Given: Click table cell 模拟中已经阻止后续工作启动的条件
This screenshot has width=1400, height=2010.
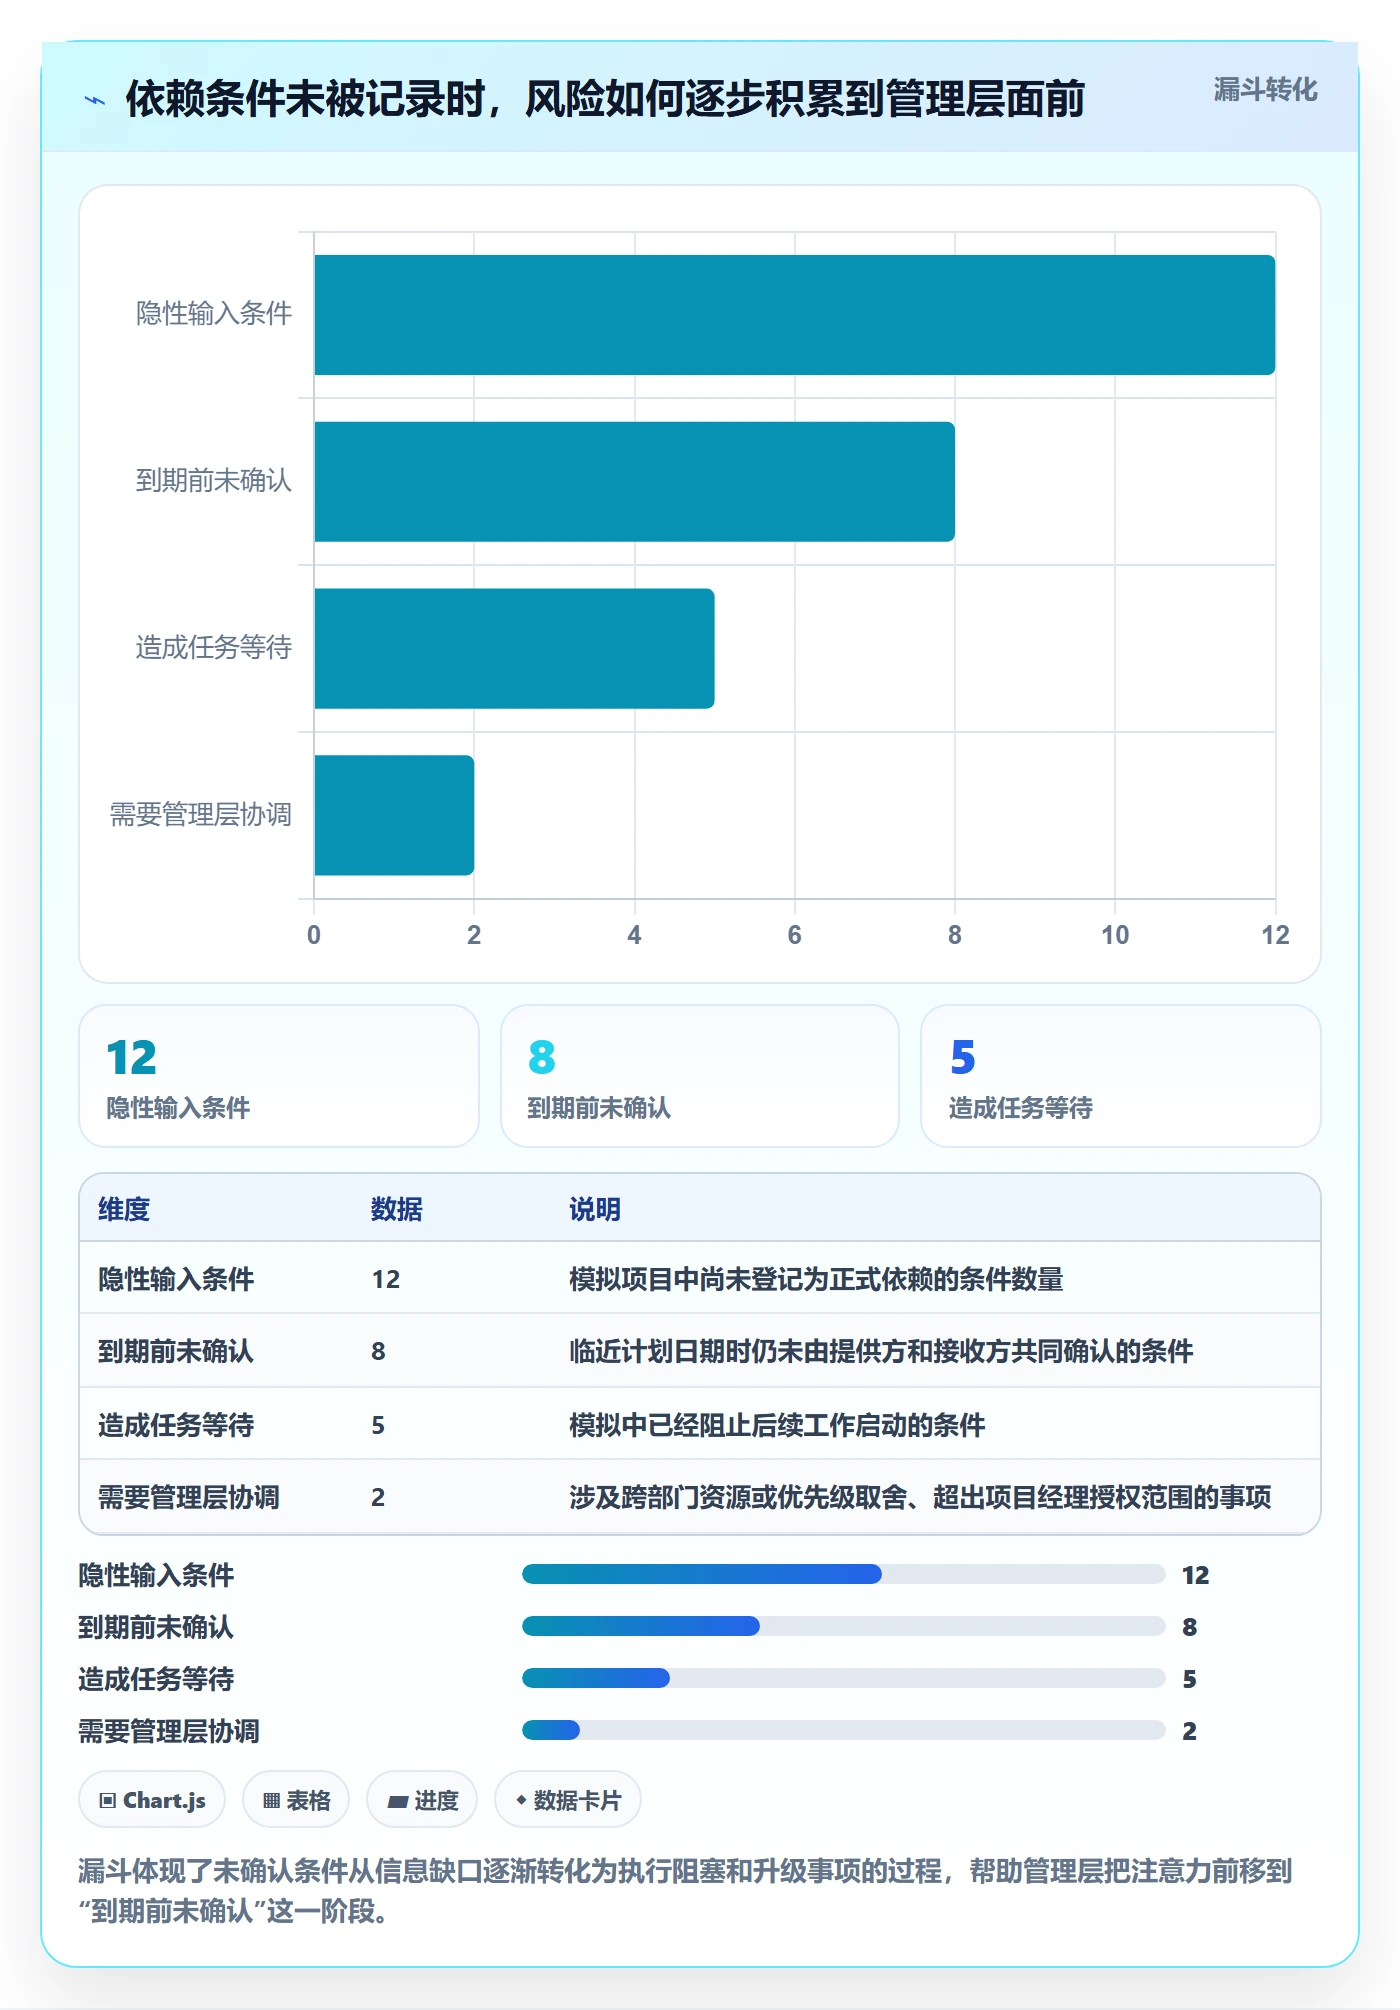Looking at the screenshot, I should tap(777, 1425).
